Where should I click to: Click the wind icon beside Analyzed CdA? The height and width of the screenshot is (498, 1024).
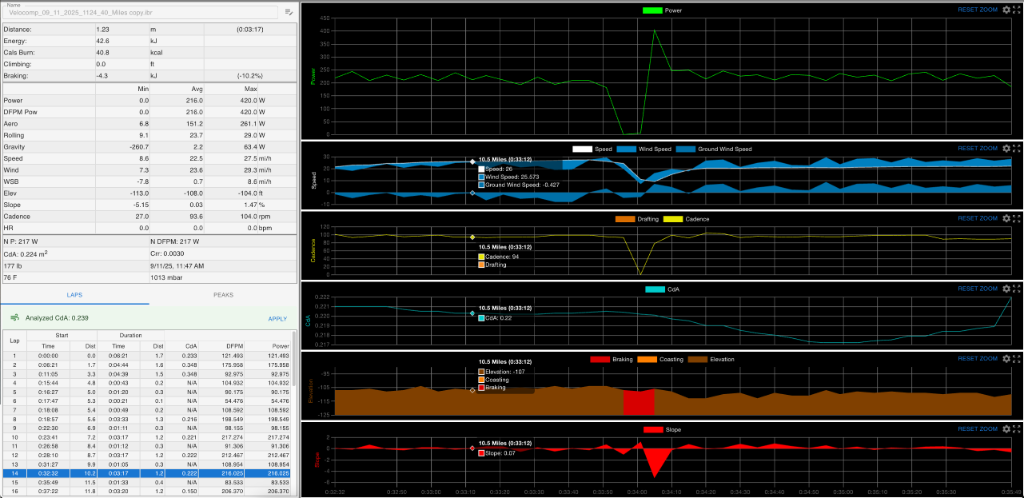(14, 318)
